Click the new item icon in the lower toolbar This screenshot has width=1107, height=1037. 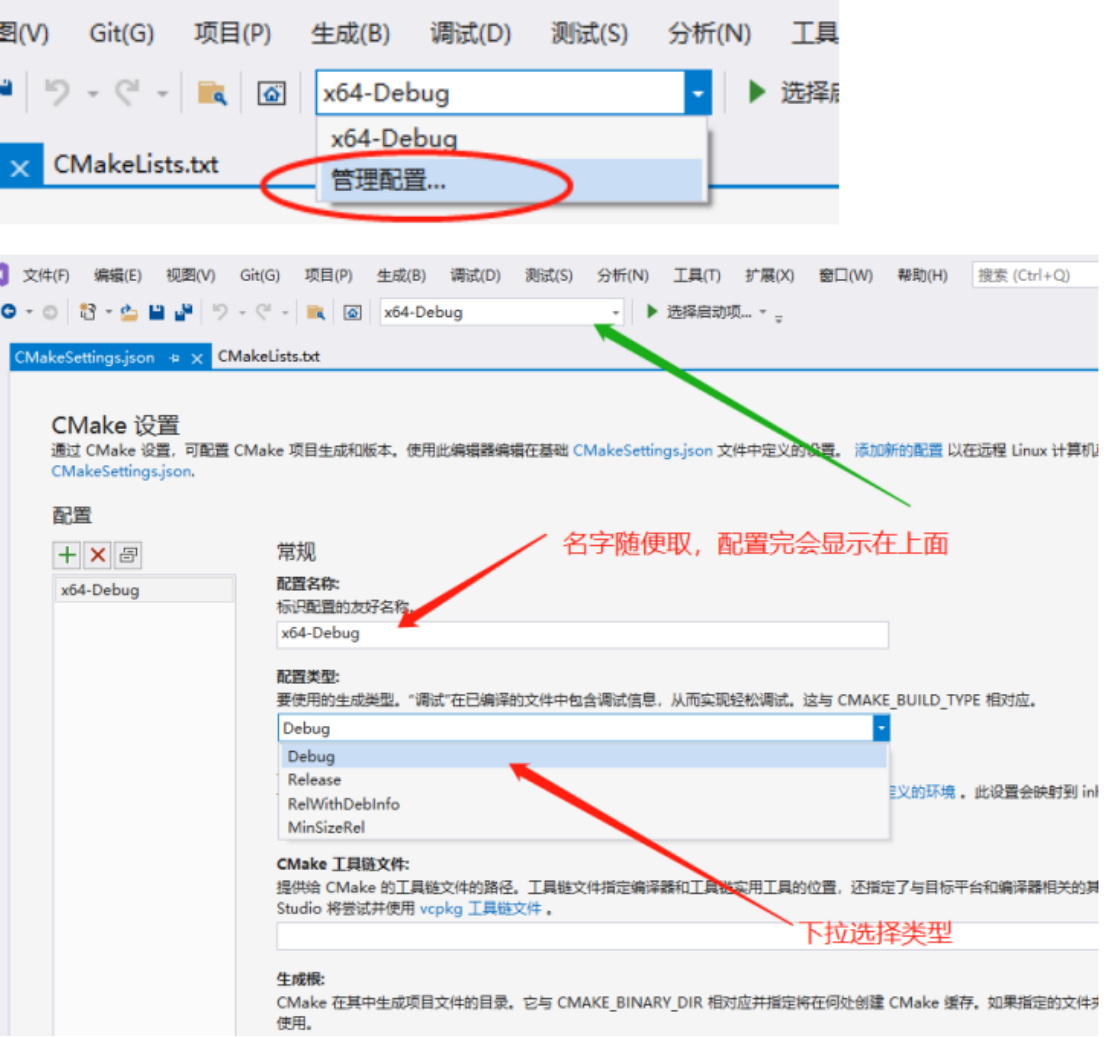coord(88,311)
